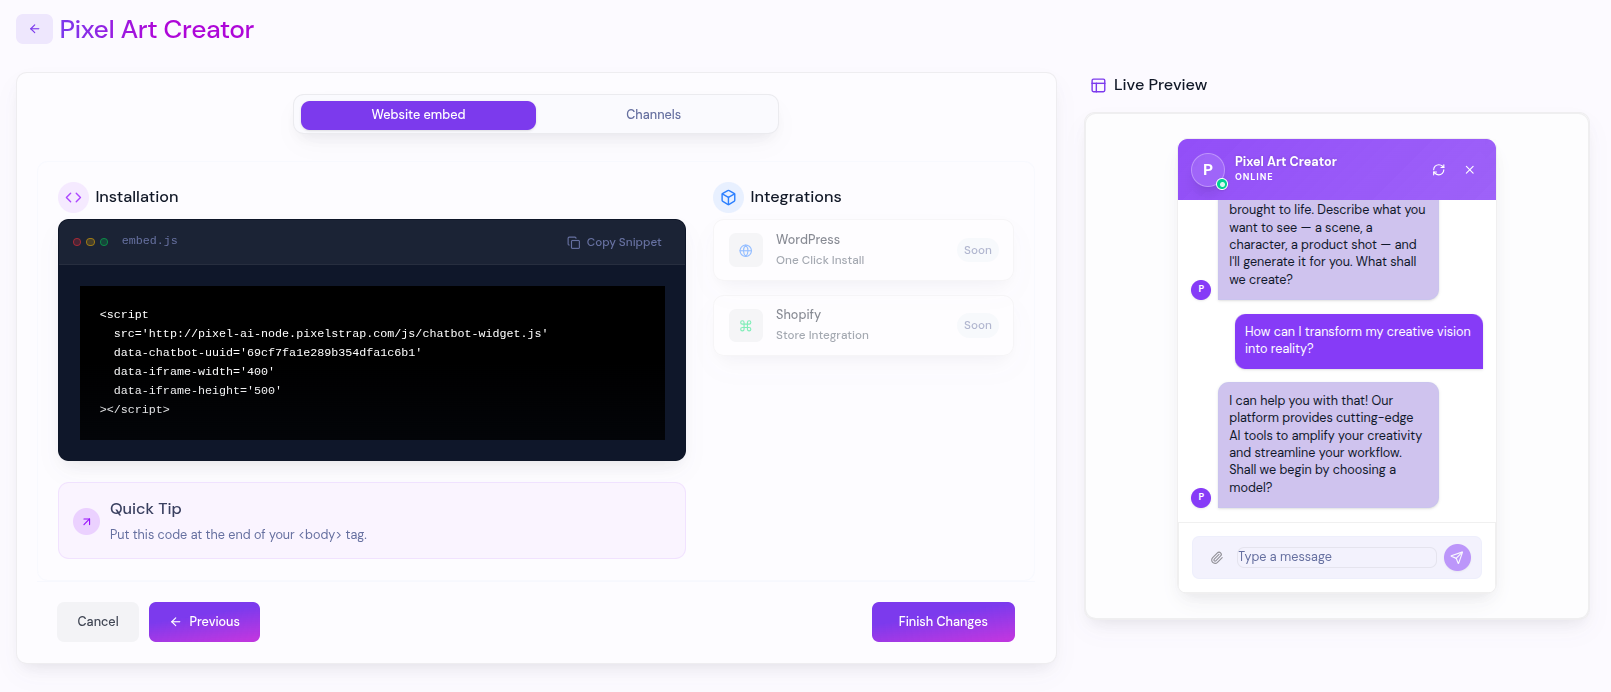Click the Soon badge for WordPress
Image resolution: width=1611 pixels, height=692 pixels.
click(x=978, y=251)
